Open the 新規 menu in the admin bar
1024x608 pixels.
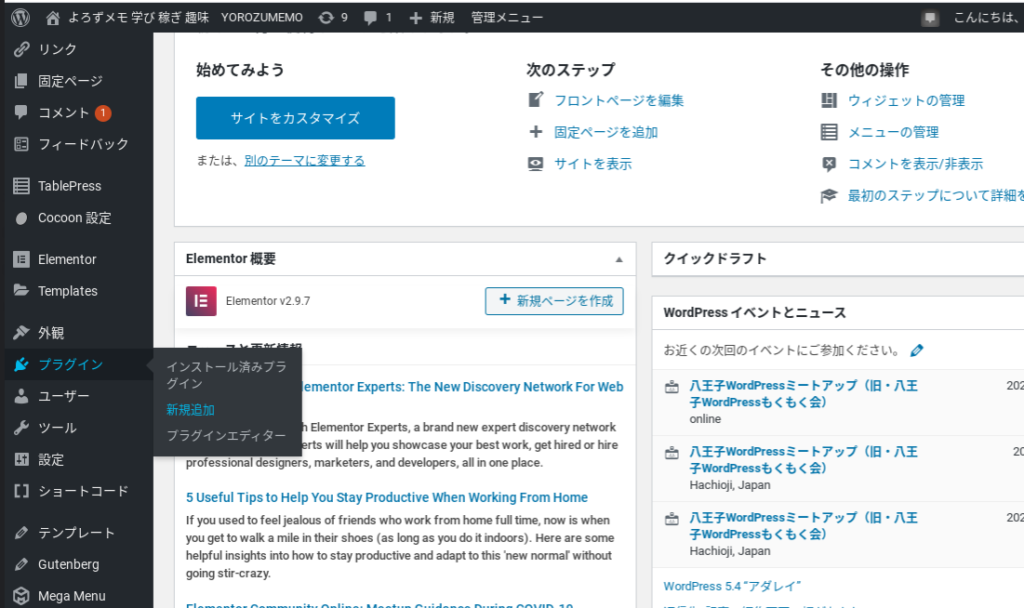pyautogui.click(x=432, y=16)
